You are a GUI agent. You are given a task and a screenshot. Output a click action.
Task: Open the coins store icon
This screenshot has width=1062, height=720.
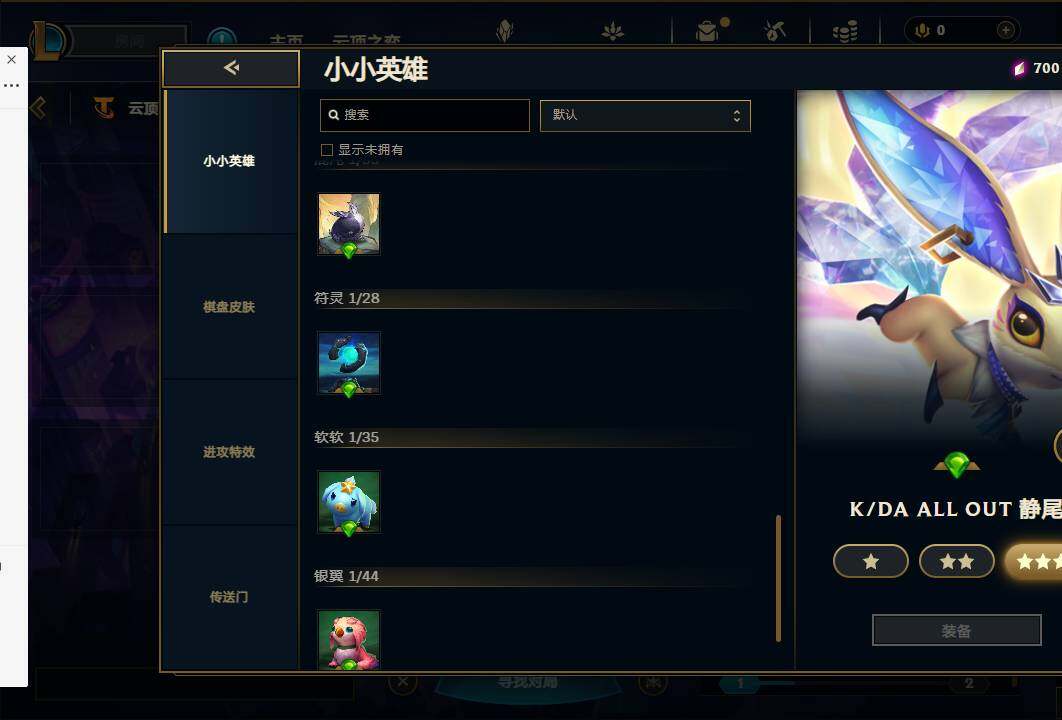click(x=845, y=30)
